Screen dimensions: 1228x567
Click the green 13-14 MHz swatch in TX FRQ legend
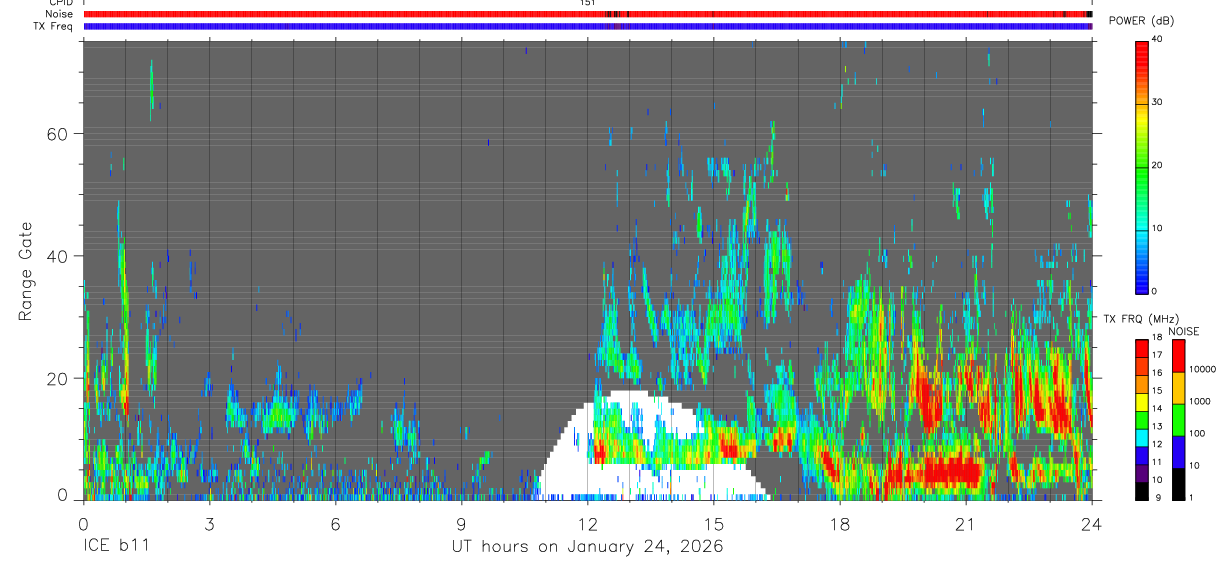1142,420
